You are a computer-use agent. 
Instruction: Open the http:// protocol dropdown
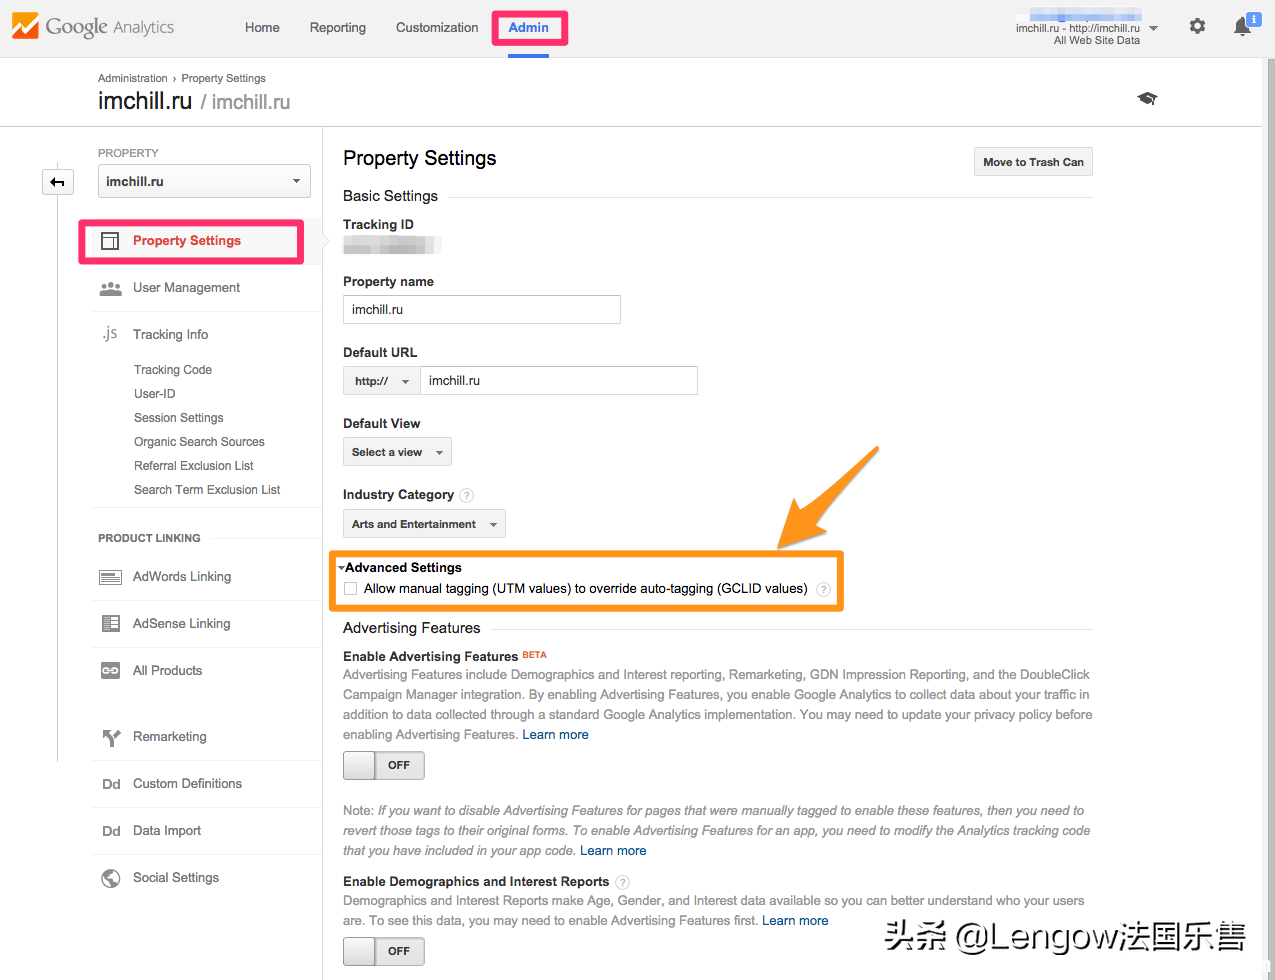point(382,381)
